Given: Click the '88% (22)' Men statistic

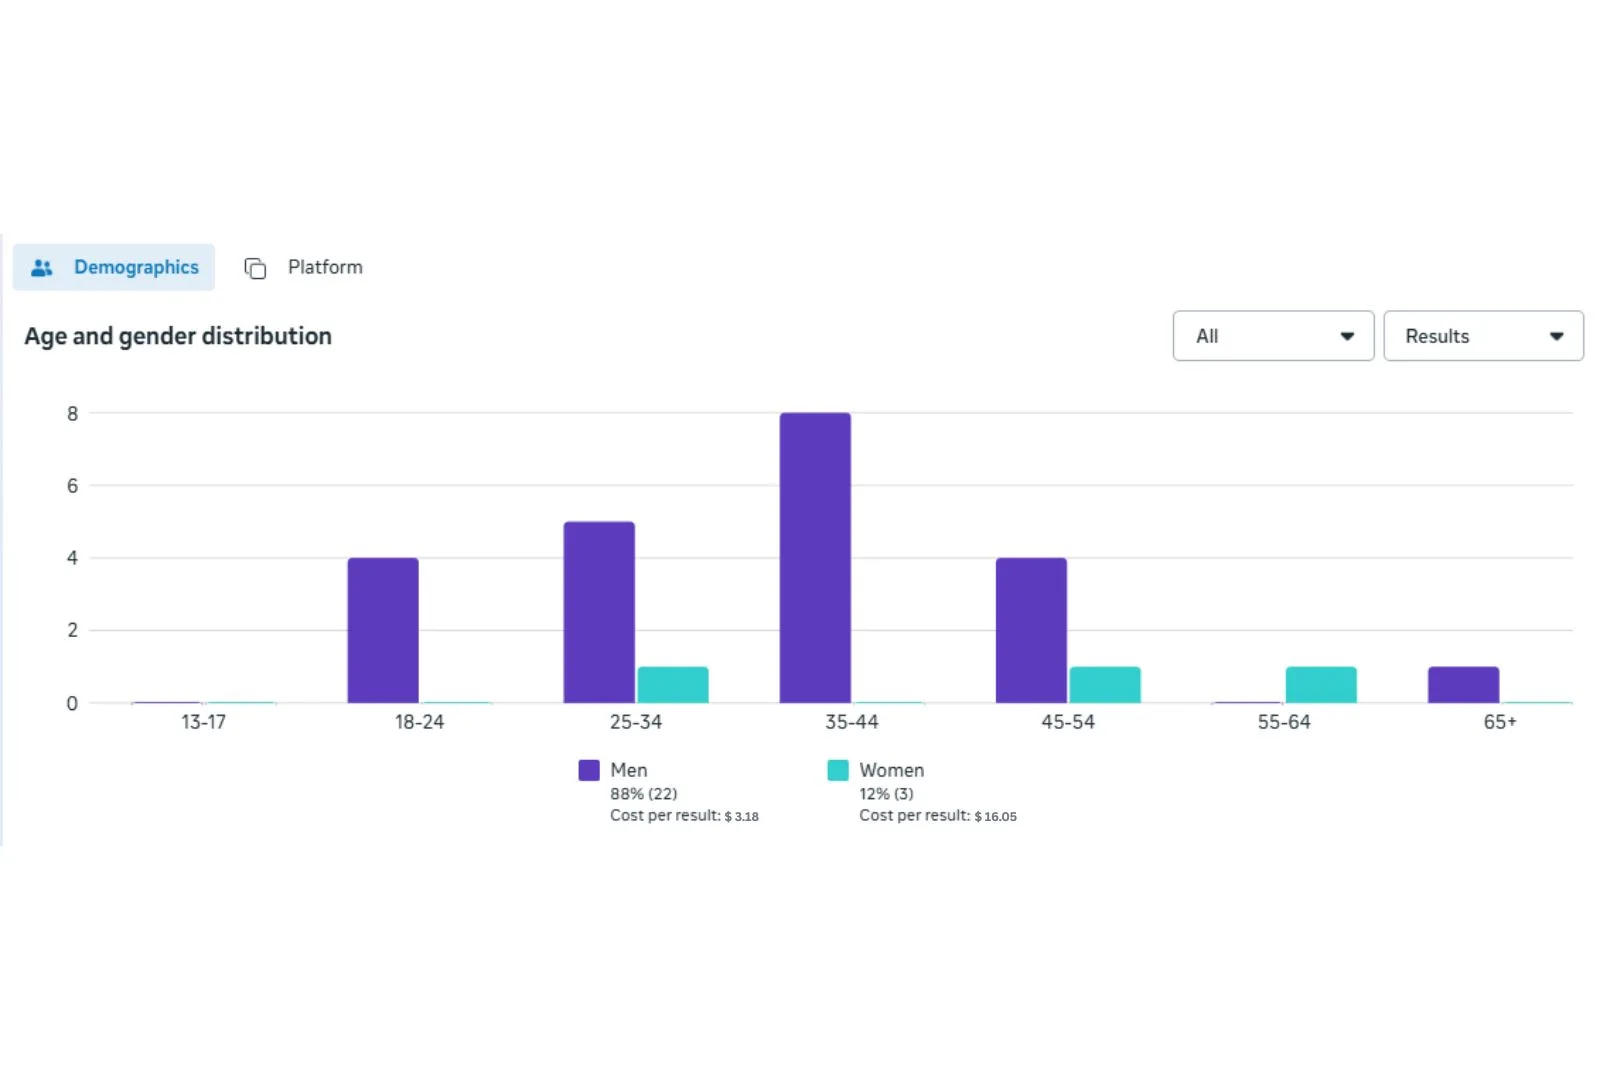Looking at the screenshot, I should [644, 794].
